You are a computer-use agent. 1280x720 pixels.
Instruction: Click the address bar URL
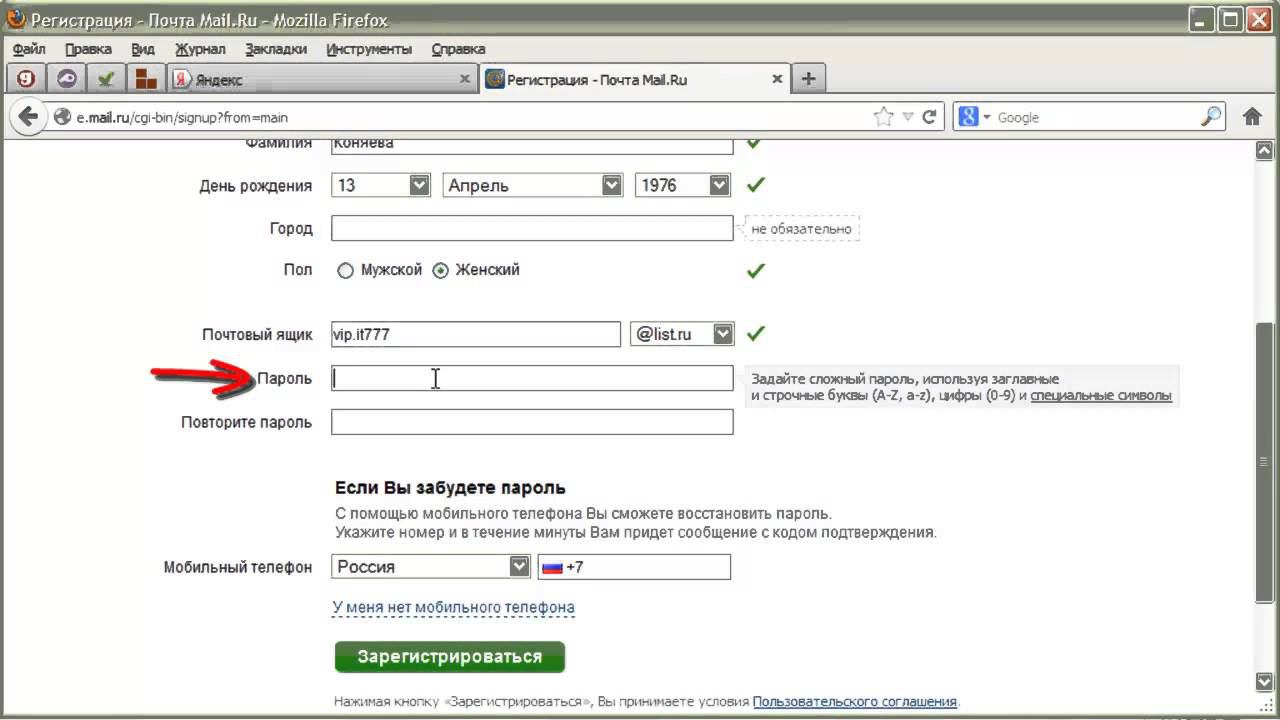coord(182,117)
